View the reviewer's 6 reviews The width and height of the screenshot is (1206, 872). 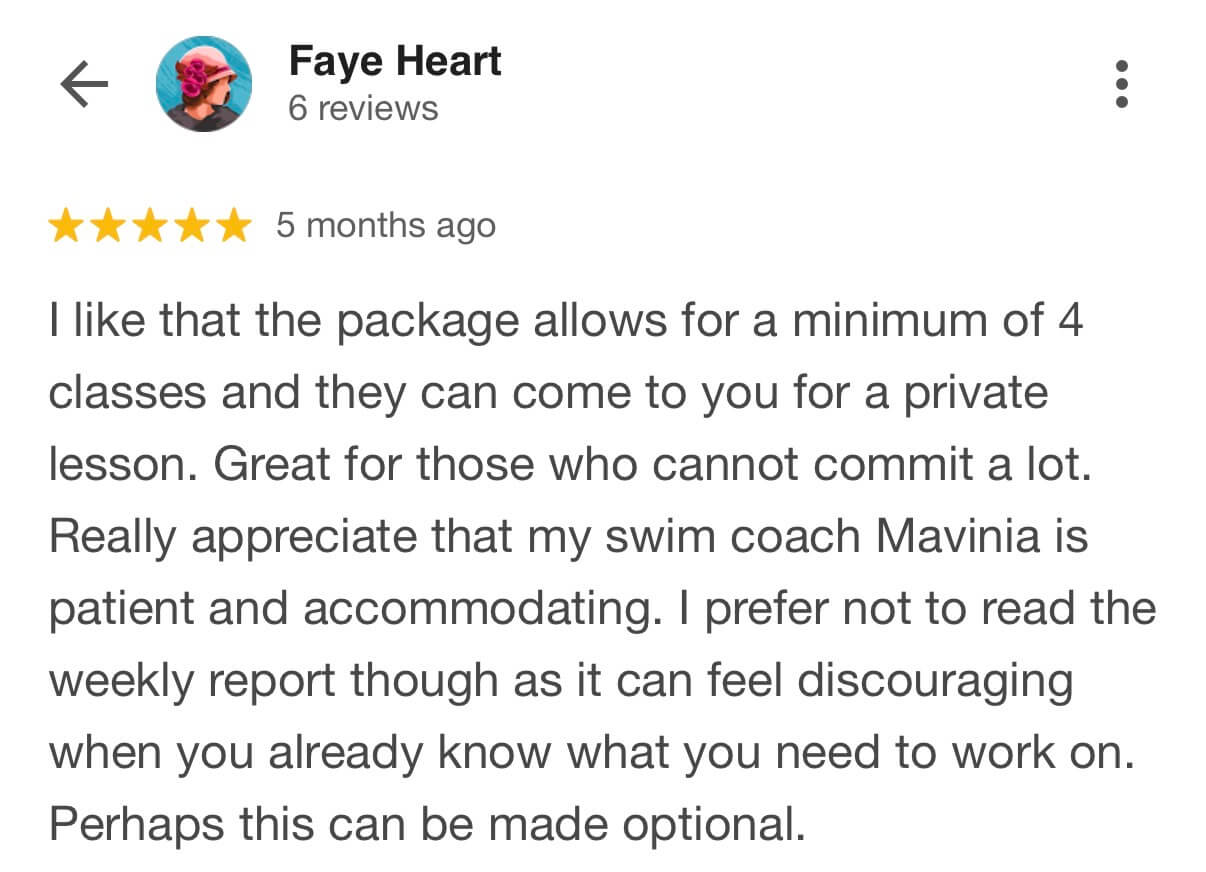[363, 108]
